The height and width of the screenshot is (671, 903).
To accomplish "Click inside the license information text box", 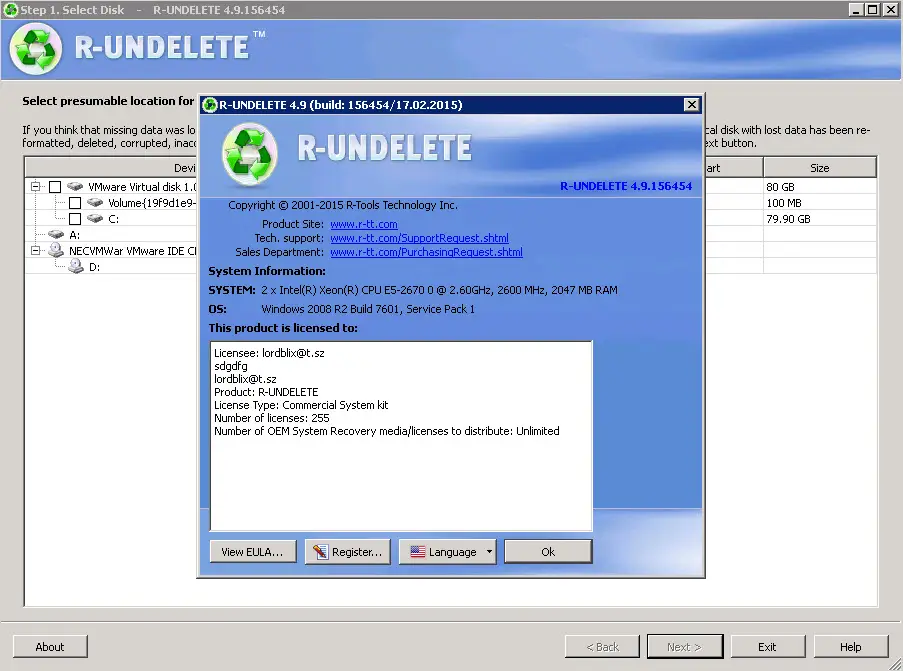I will [x=401, y=436].
